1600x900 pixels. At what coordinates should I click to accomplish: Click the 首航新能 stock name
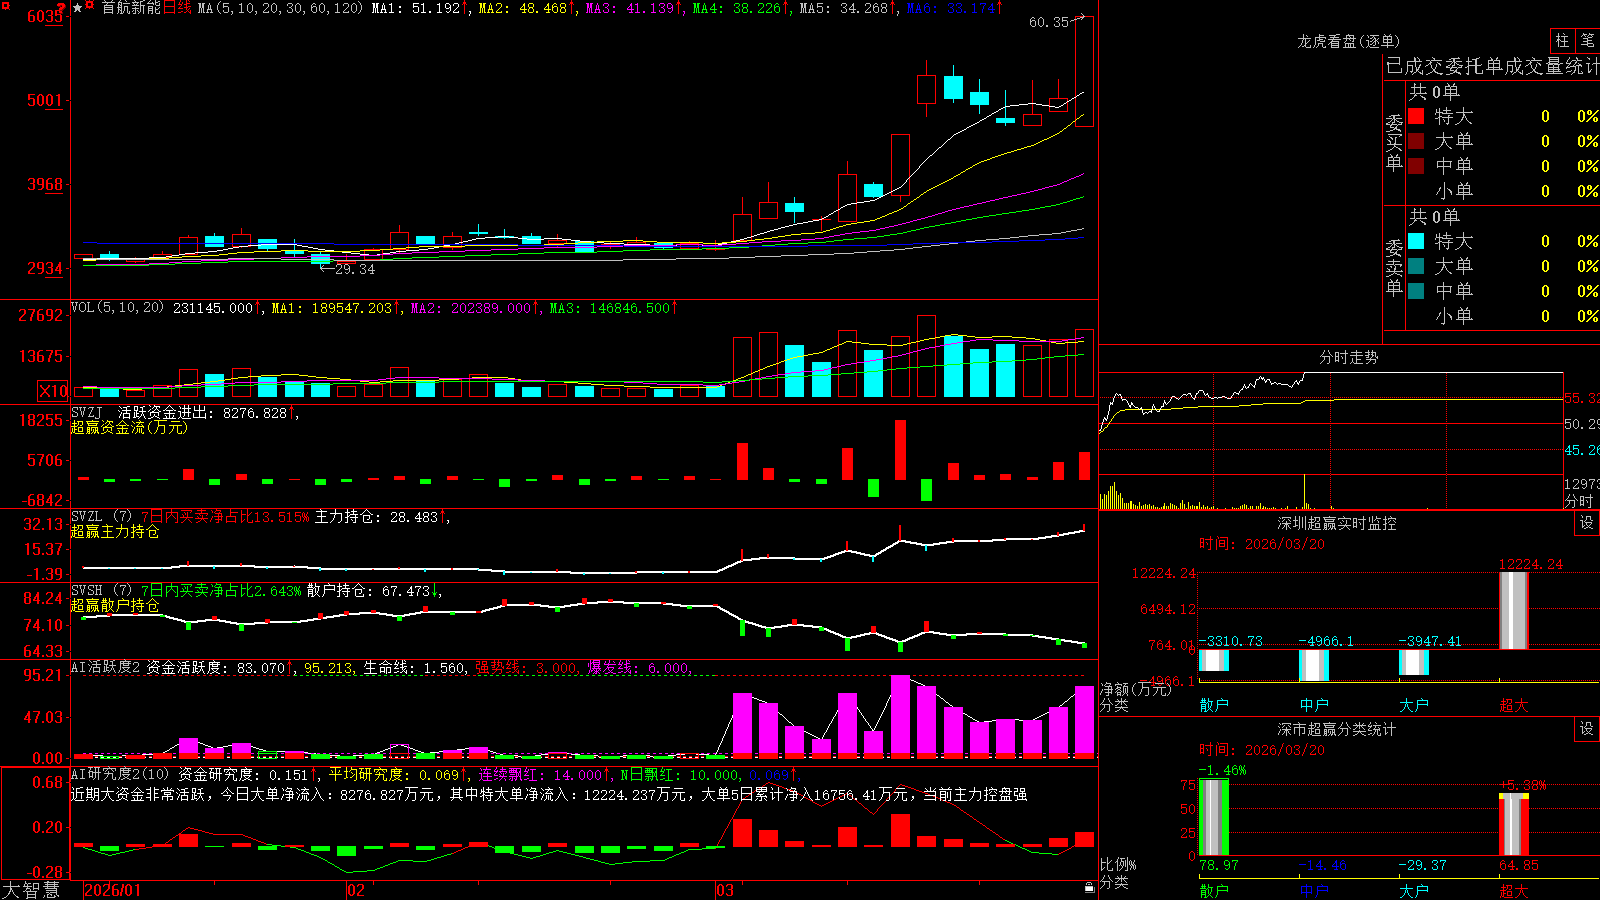[131, 8]
